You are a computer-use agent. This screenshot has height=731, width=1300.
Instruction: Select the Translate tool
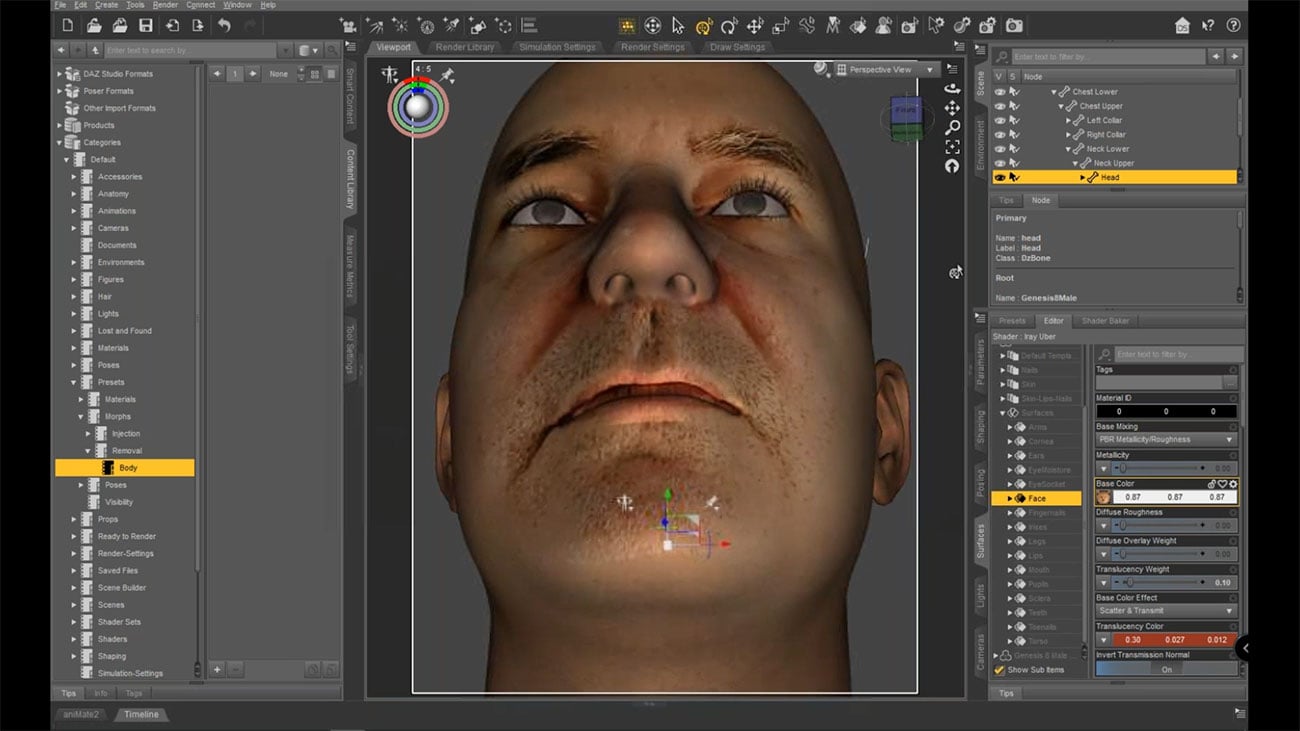tap(754, 25)
